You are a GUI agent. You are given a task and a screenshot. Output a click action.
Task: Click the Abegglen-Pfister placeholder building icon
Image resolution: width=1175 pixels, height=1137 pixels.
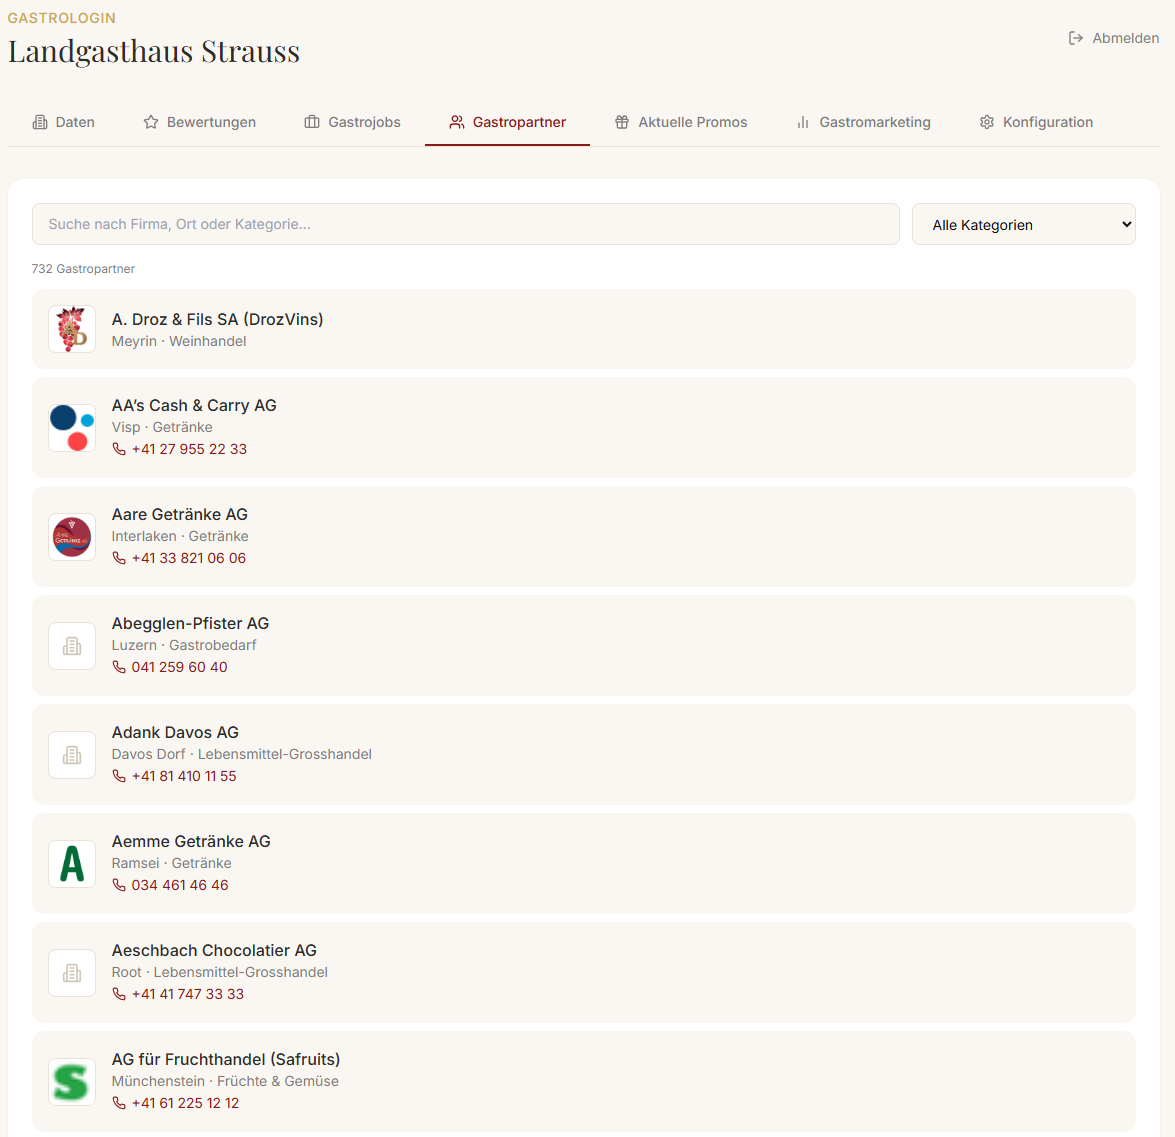72,645
